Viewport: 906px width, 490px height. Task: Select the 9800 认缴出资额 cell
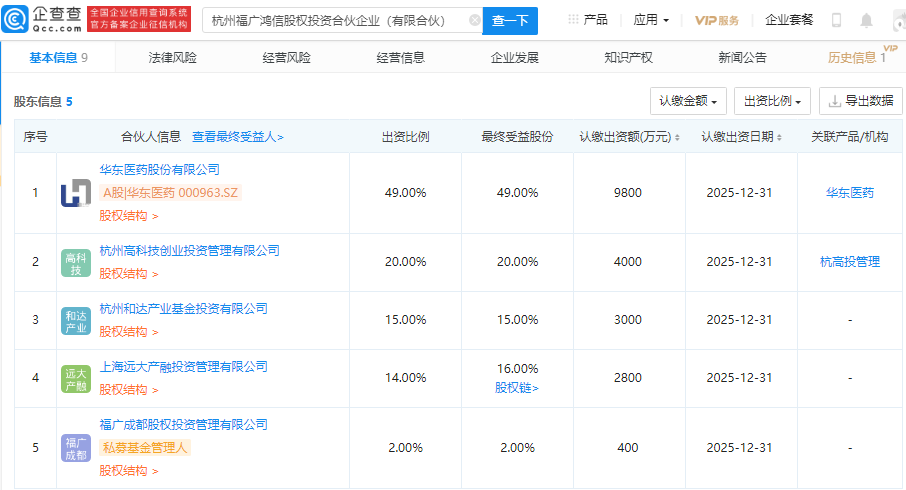click(627, 192)
